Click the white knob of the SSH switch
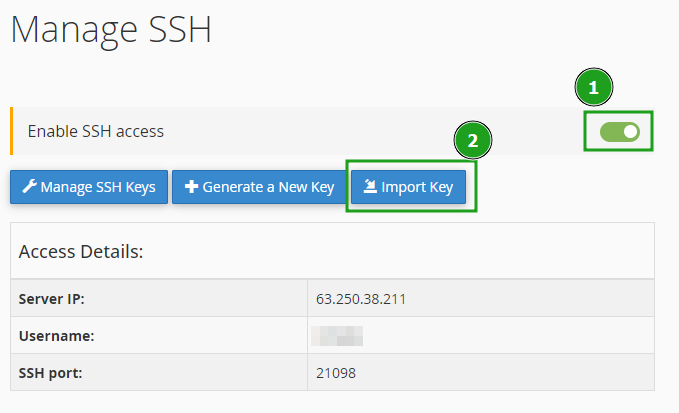This screenshot has height=413, width=679. click(631, 132)
